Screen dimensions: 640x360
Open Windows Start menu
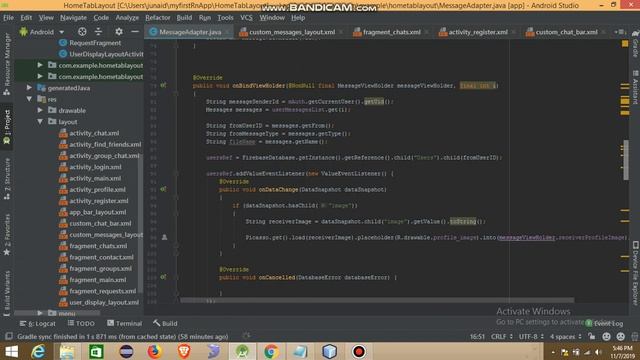tap(11, 352)
